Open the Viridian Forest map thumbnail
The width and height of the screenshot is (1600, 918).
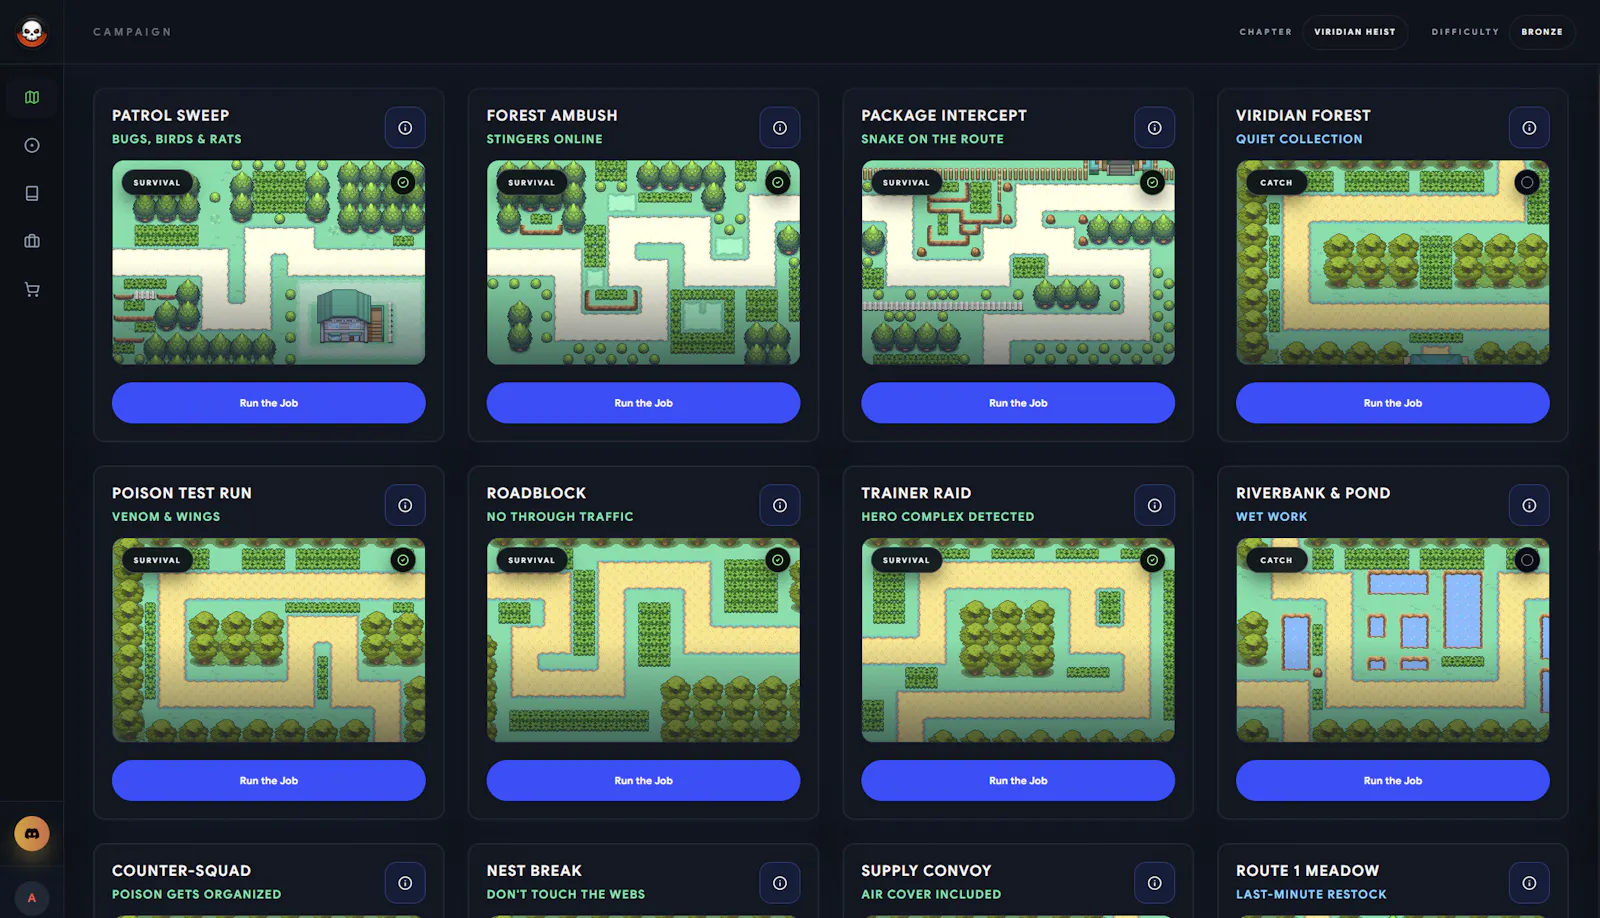1393,263
